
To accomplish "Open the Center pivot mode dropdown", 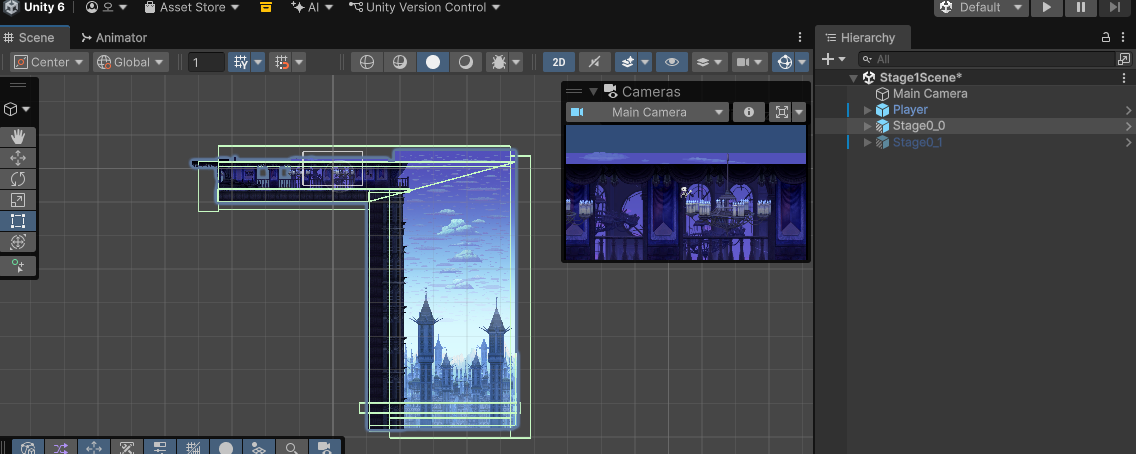I will point(50,62).
